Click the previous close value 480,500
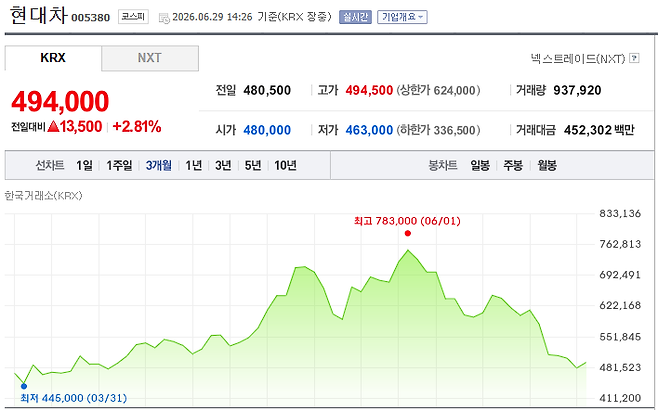 (x=267, y=90)
